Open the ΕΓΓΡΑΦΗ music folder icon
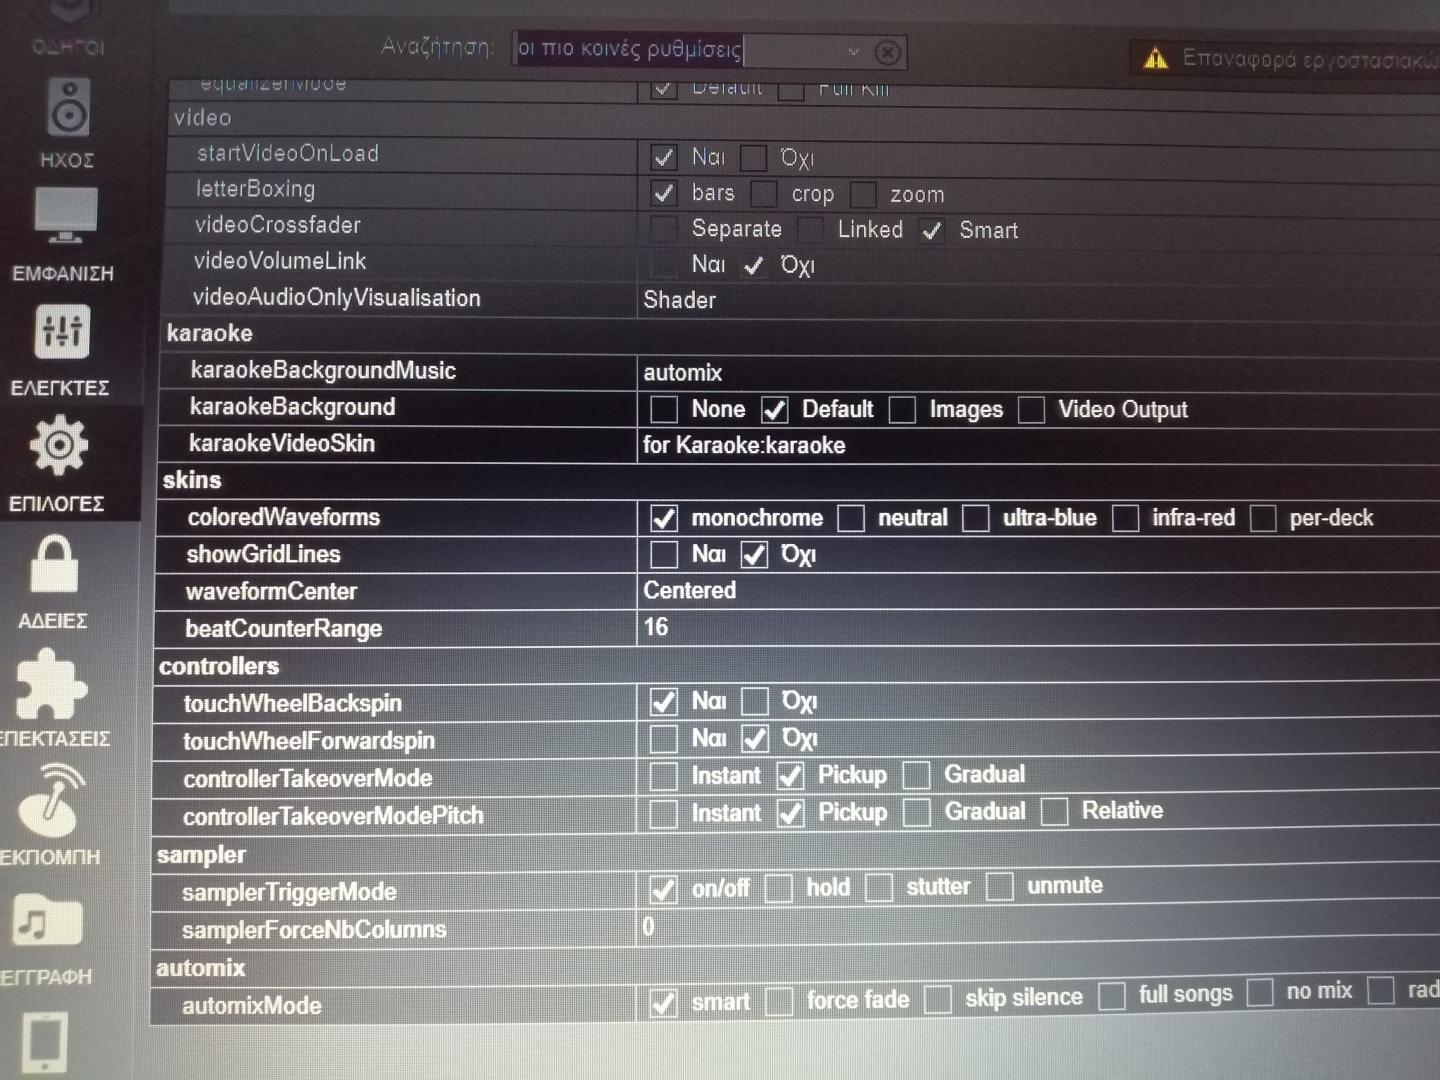1440x1080 pixels. pos(46,920)
